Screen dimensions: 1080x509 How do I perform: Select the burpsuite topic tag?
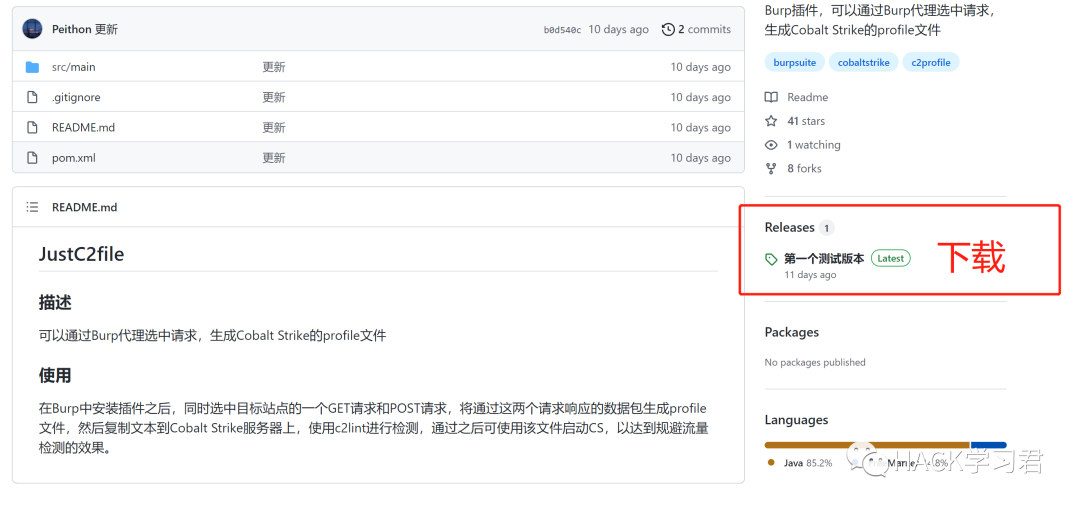795,63
